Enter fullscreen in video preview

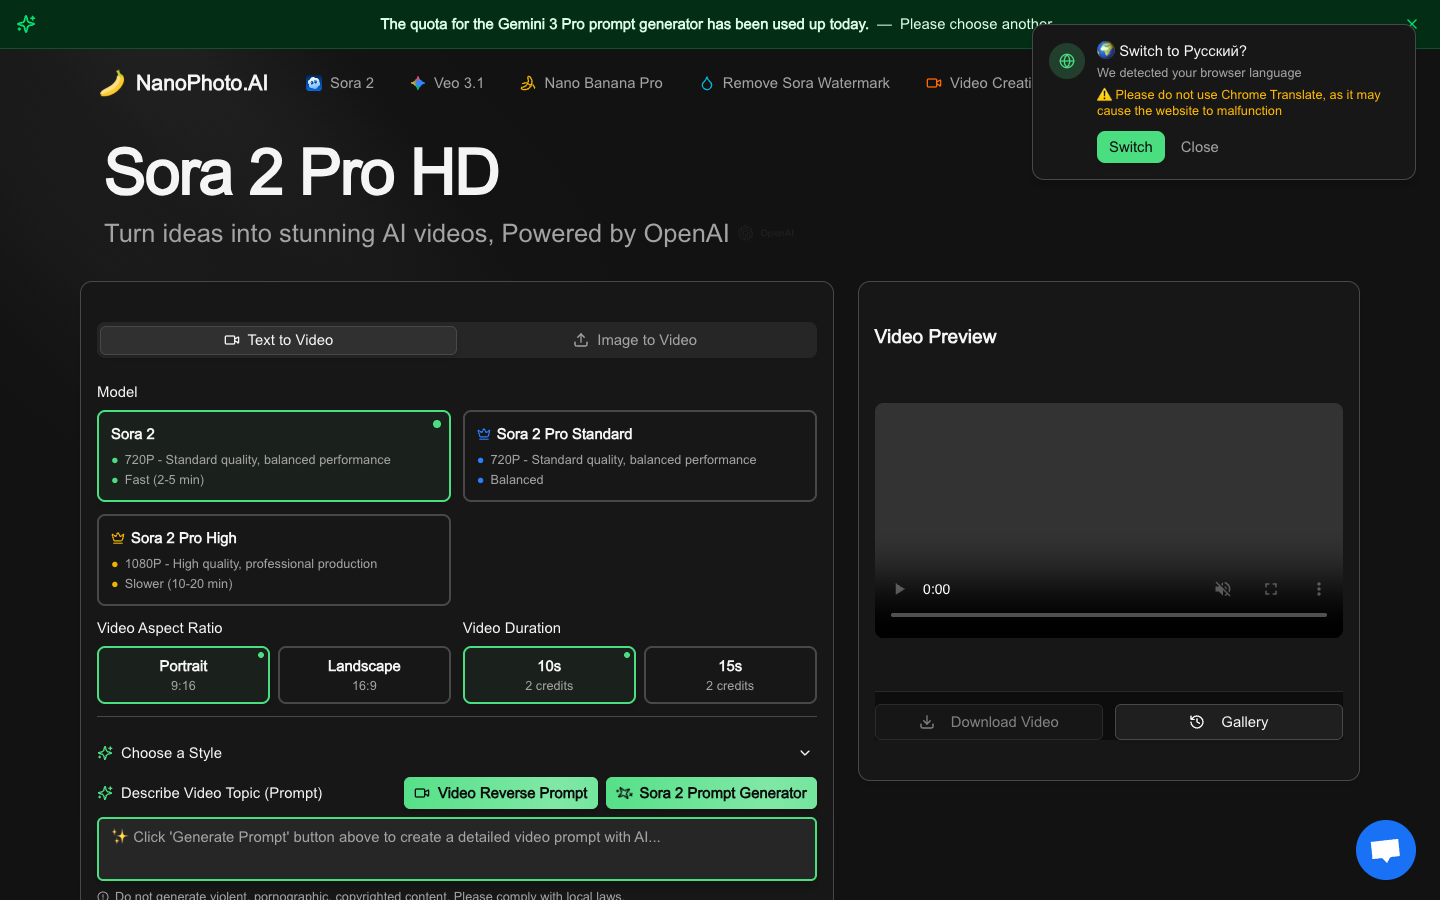tap(1271, 589)
